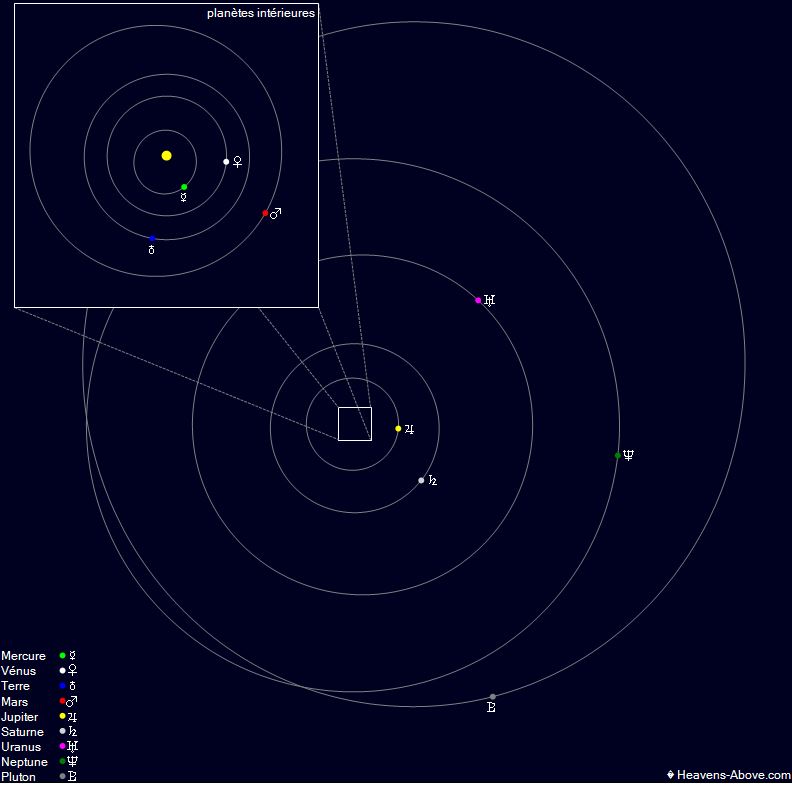Click the small white square at the chart center
Image resolution: width=792 pixels, height=786 pixels.
tap(355, 424)
